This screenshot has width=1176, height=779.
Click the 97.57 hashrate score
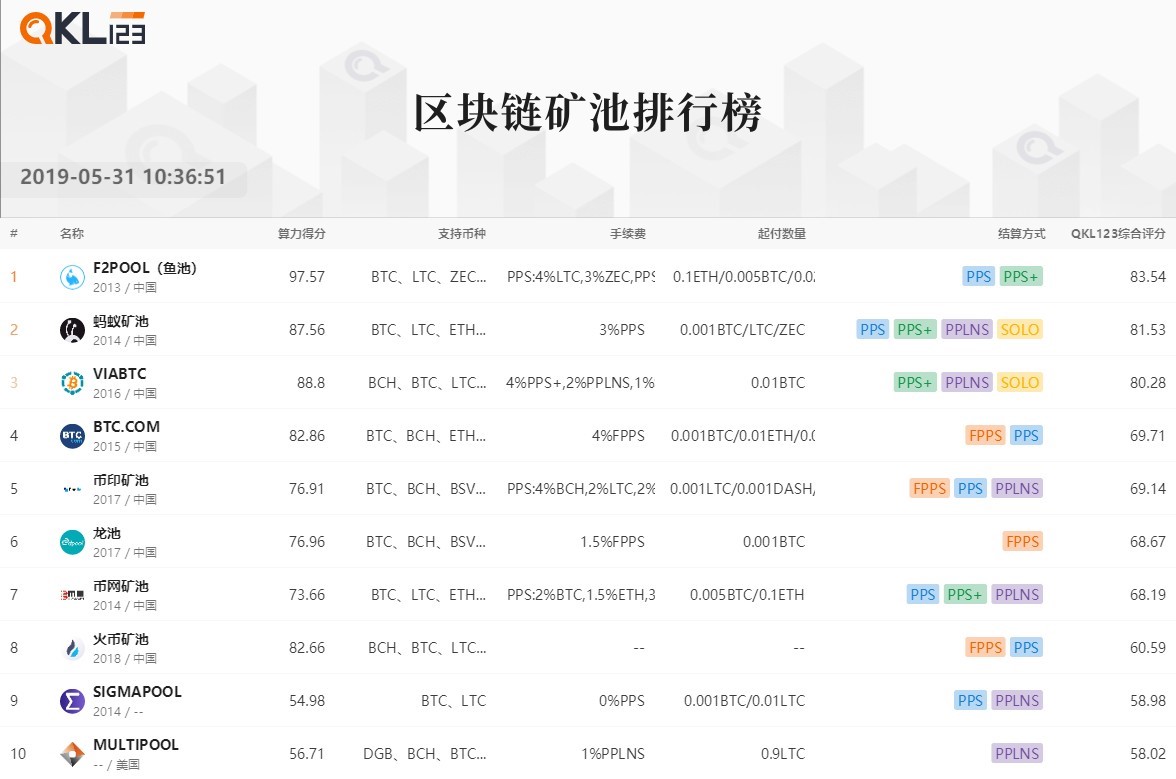(x=307, y=277)
